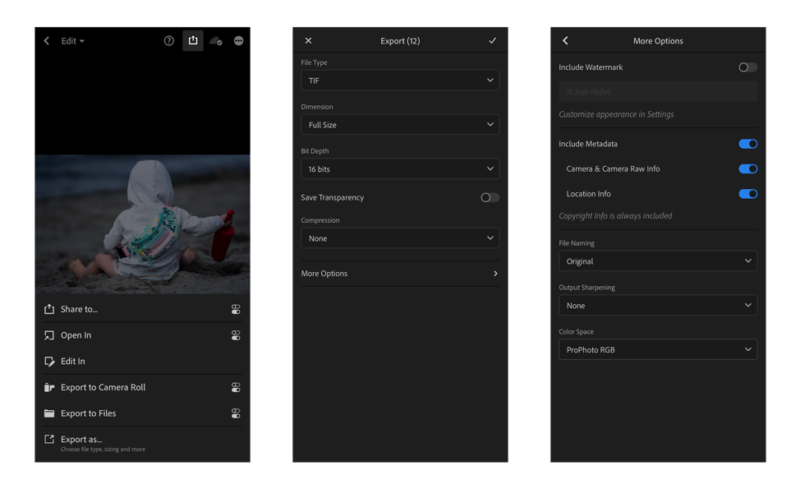
Task: Toggle Save Transparency switch
Action: coord(490,198)
